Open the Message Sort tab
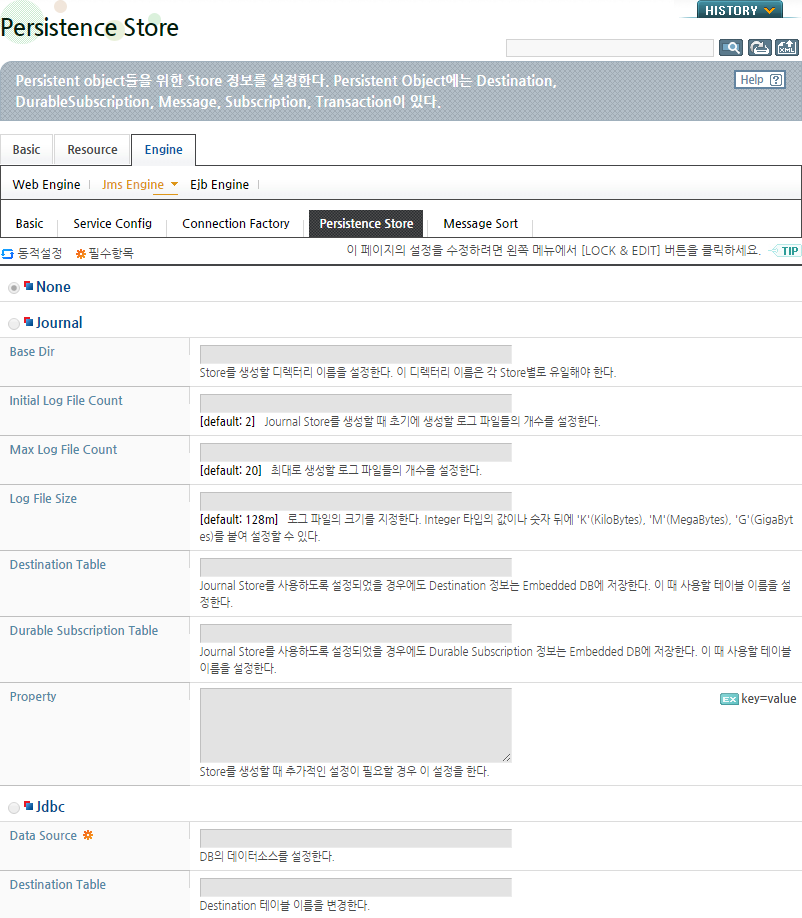Image resolution: width=802 pixels, height=918 pixels. pos(481,224)
